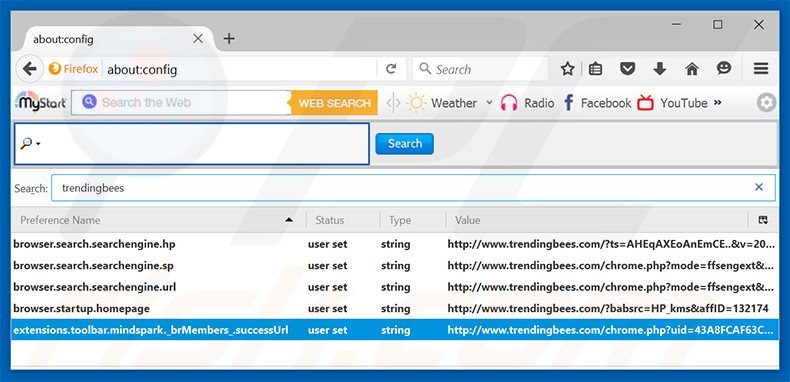Bookmark this page with the star icon

pyautogui.click(x=568, y=69)
